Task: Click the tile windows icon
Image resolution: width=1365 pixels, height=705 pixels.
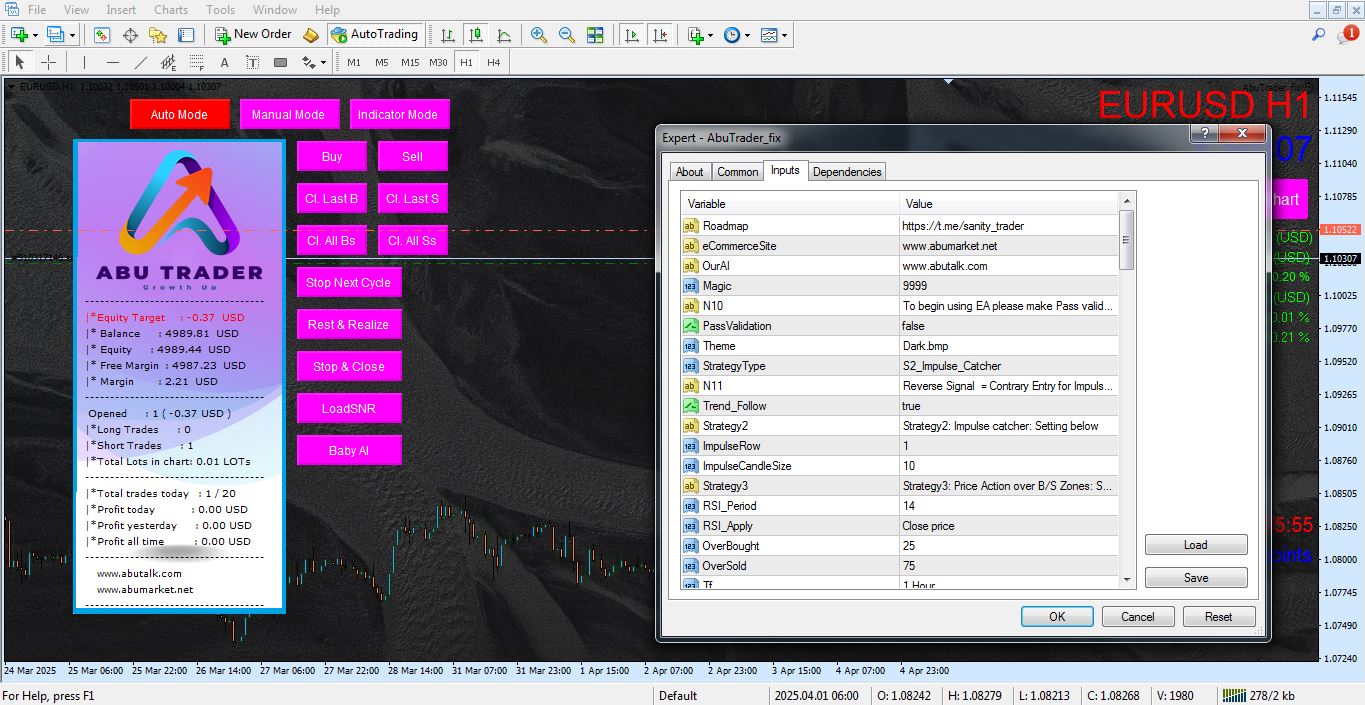Action: point(595,35)
